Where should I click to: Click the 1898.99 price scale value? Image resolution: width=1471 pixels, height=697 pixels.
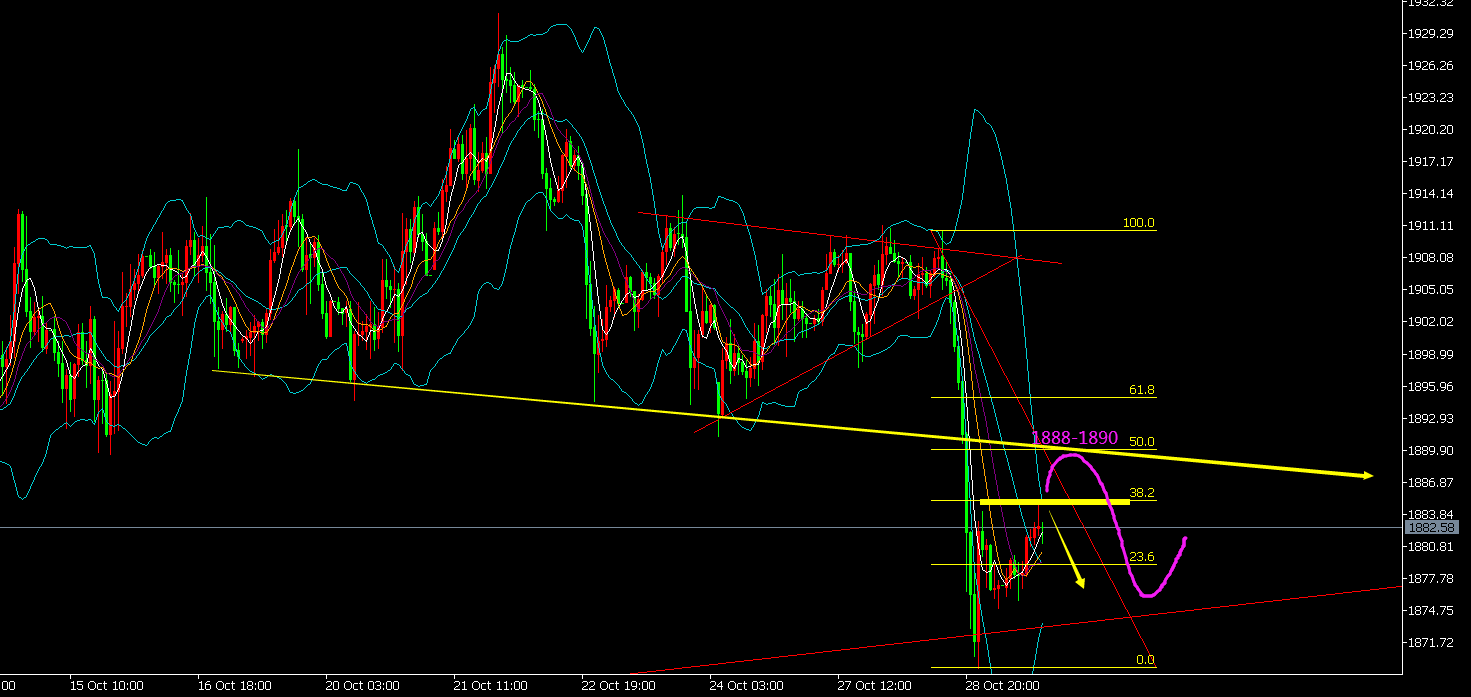(1429, 355)
